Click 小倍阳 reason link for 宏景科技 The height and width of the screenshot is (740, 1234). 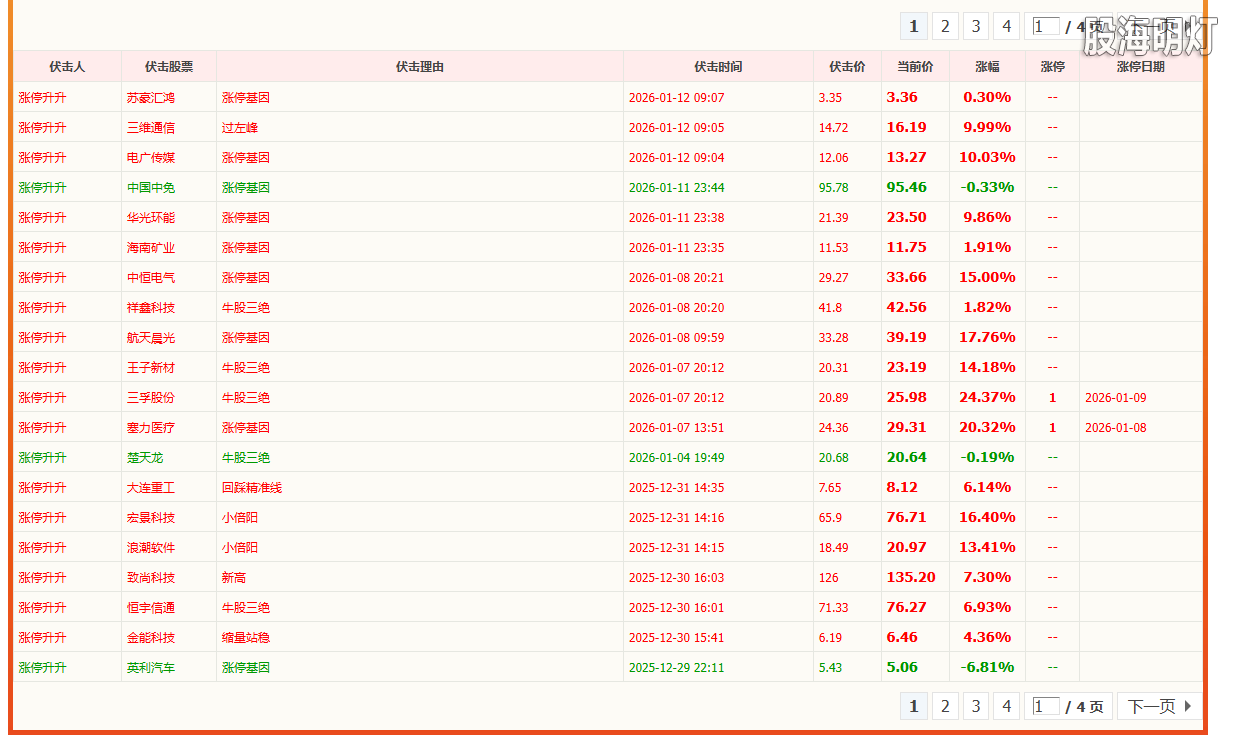click(240, 517)
